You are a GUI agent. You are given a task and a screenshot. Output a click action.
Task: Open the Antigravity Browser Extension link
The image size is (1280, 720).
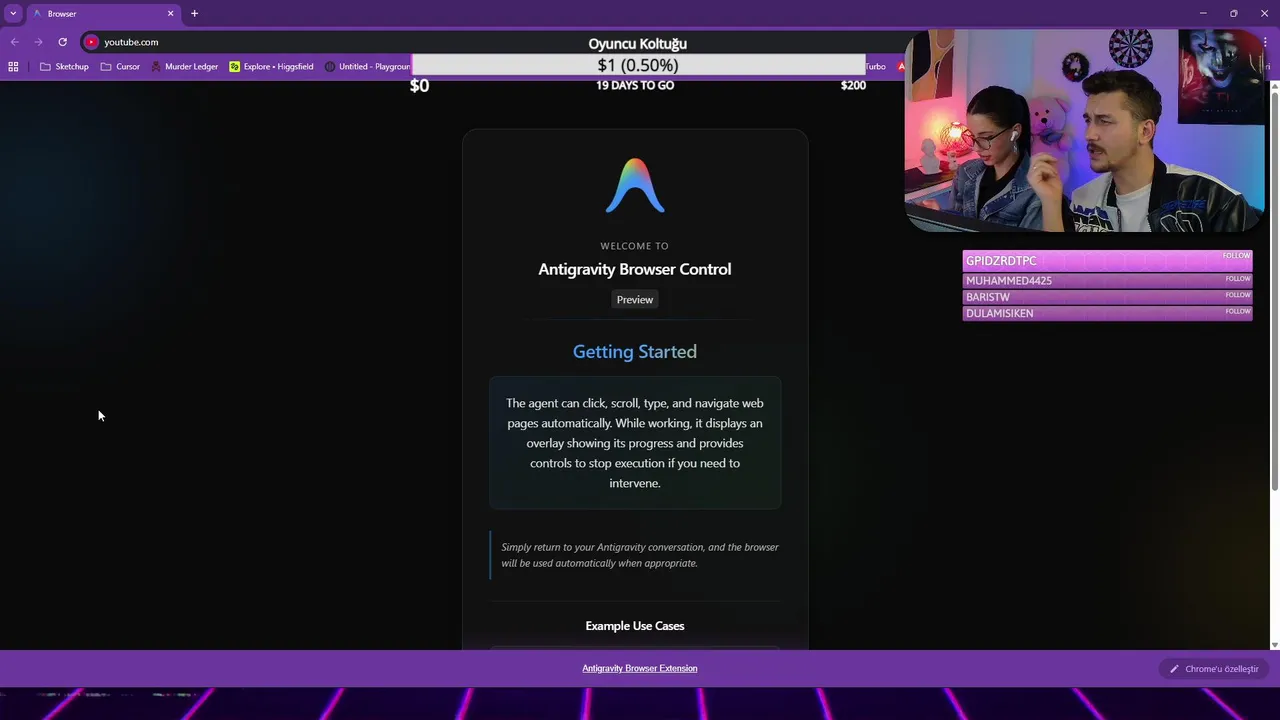(640, 668)
